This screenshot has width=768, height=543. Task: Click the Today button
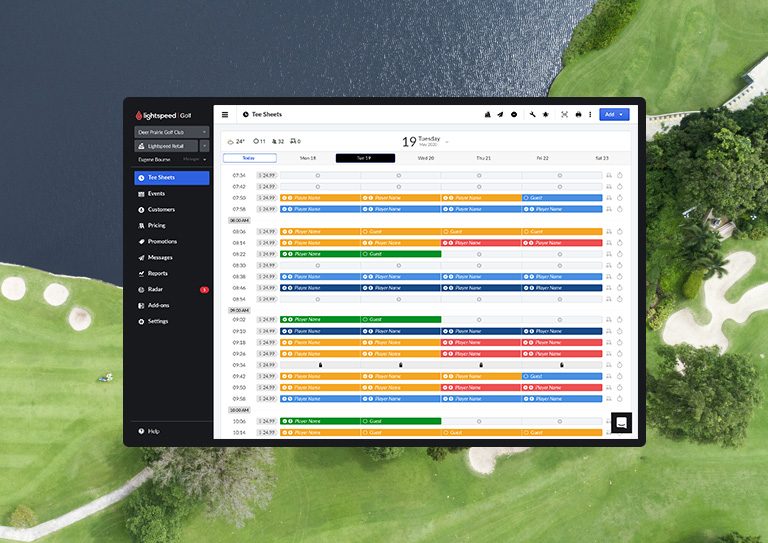tap(250, 158)
